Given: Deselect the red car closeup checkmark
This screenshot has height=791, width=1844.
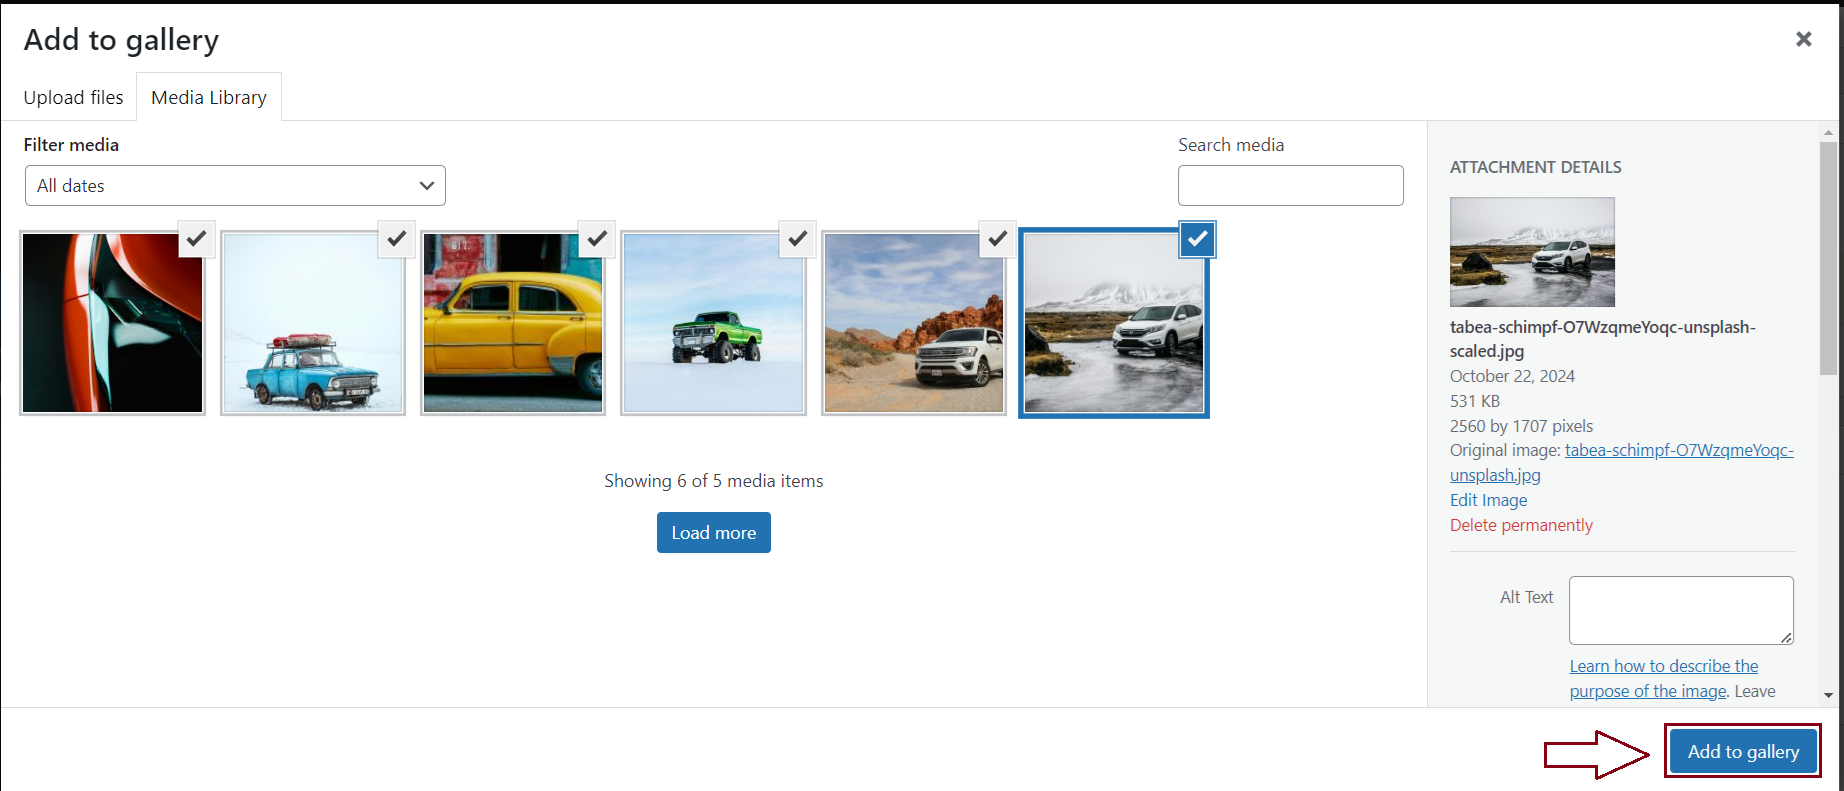Looking at the screenshot, I should 196,239.
